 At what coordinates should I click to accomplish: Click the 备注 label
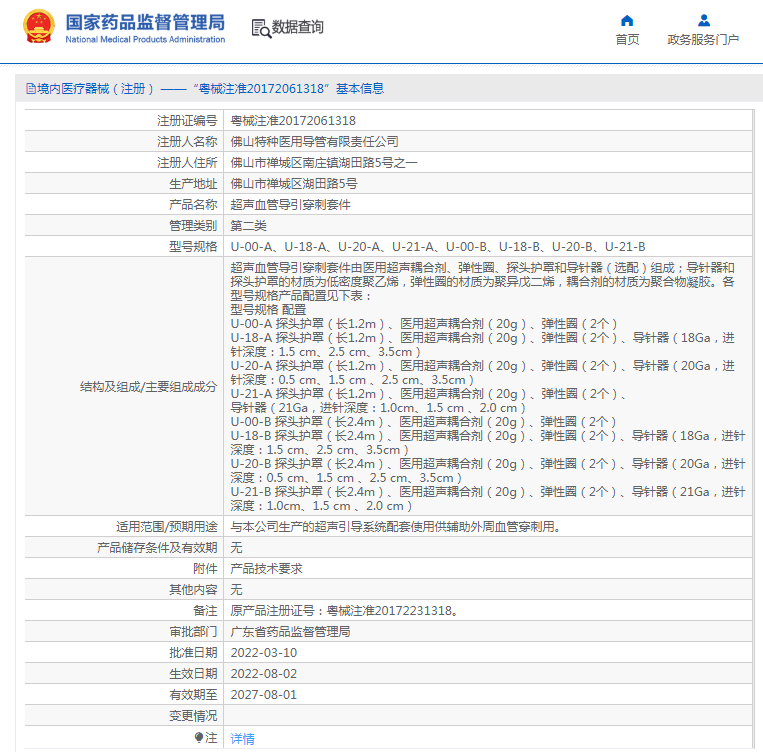click(205, 610)
